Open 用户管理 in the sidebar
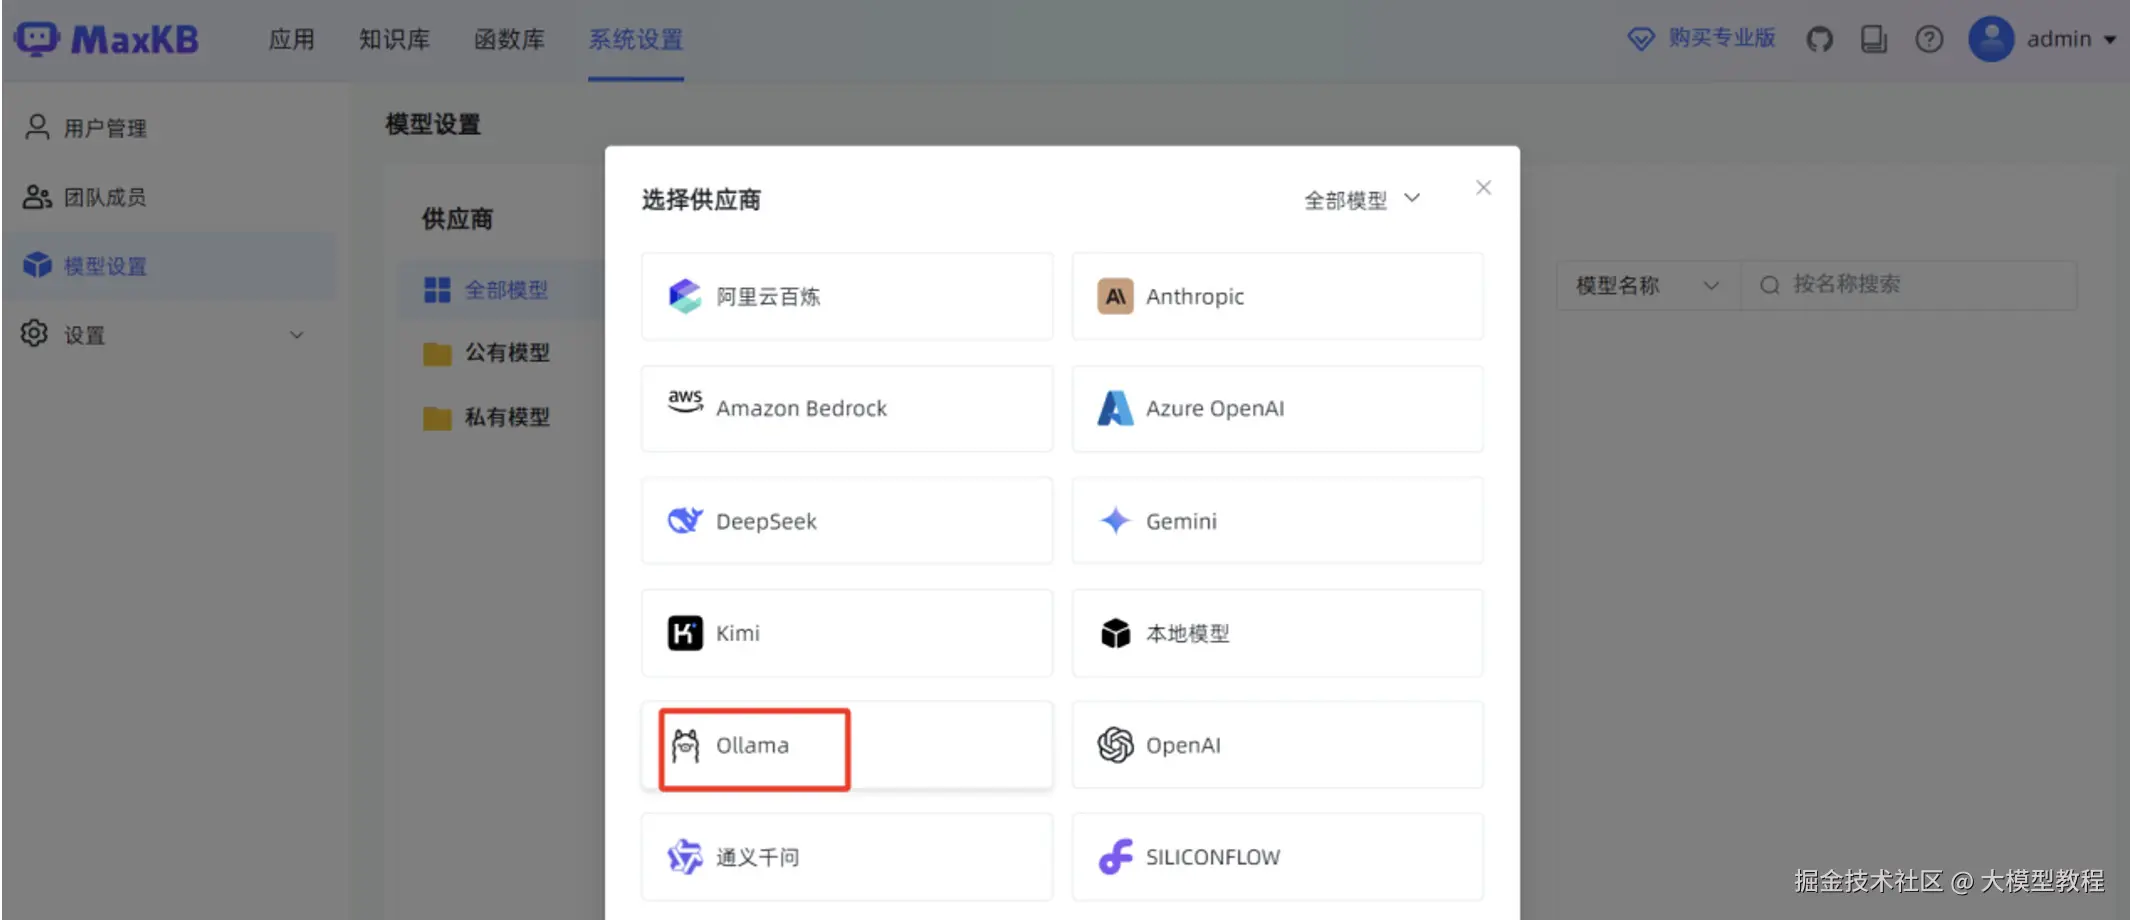 (x=169, y=128)
